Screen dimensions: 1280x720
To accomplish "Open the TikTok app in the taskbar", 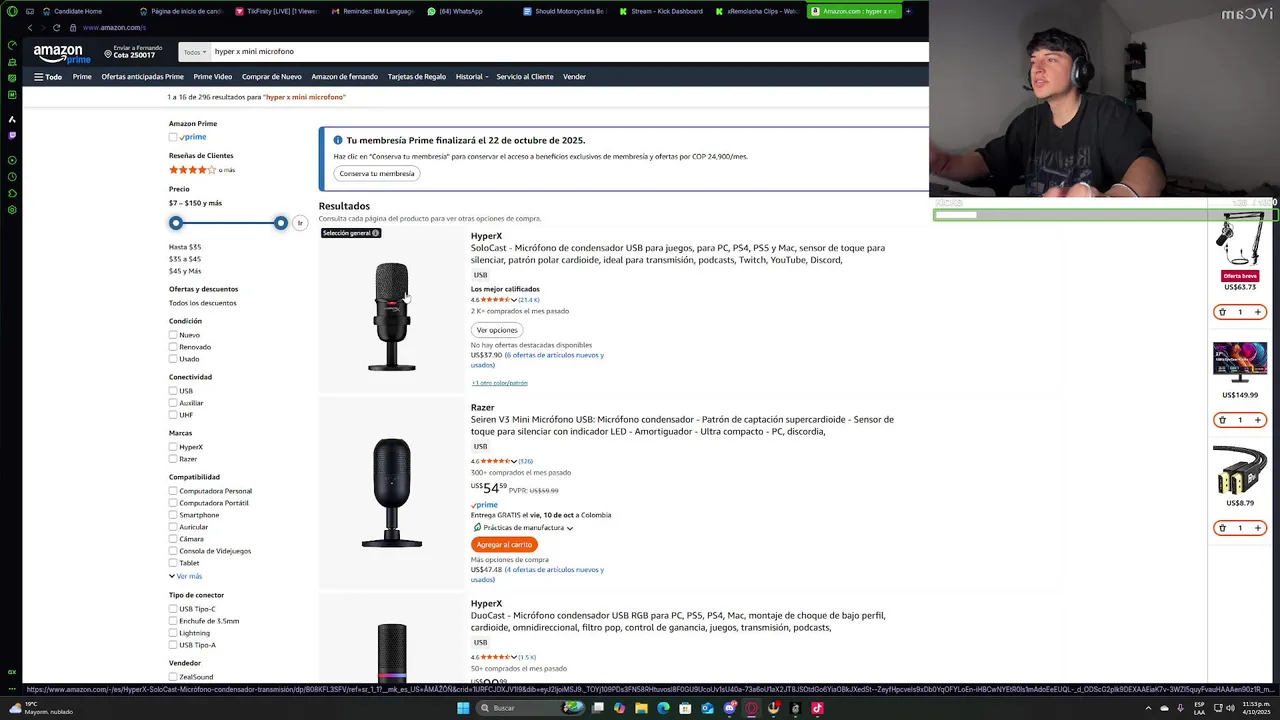I will click(x=817, y=708).
